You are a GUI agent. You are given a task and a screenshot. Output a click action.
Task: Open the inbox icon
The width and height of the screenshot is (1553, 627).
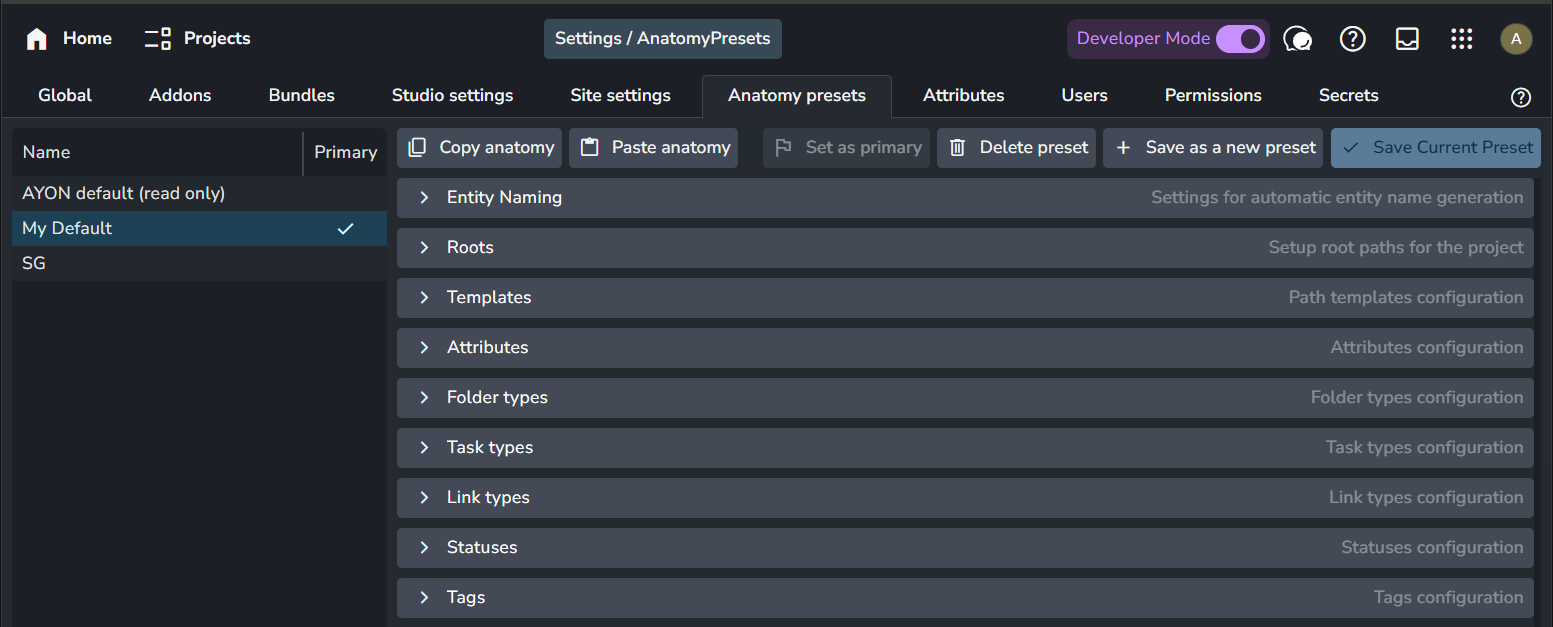(x=1407, y=39)
